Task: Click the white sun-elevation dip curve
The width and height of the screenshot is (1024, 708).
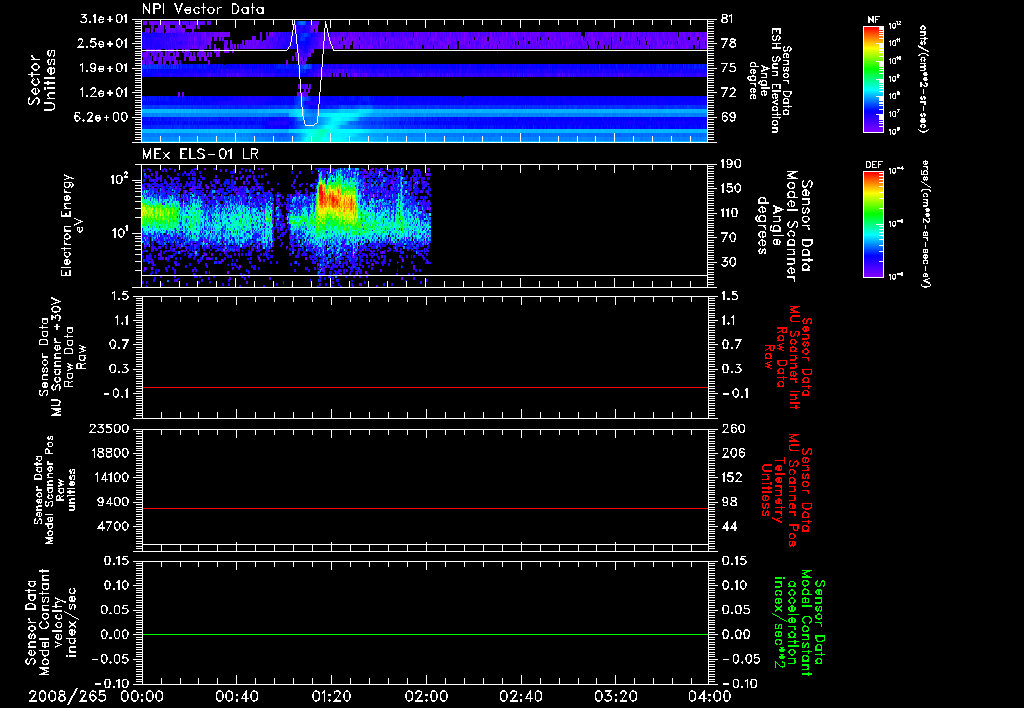Action: pos(310,72)
